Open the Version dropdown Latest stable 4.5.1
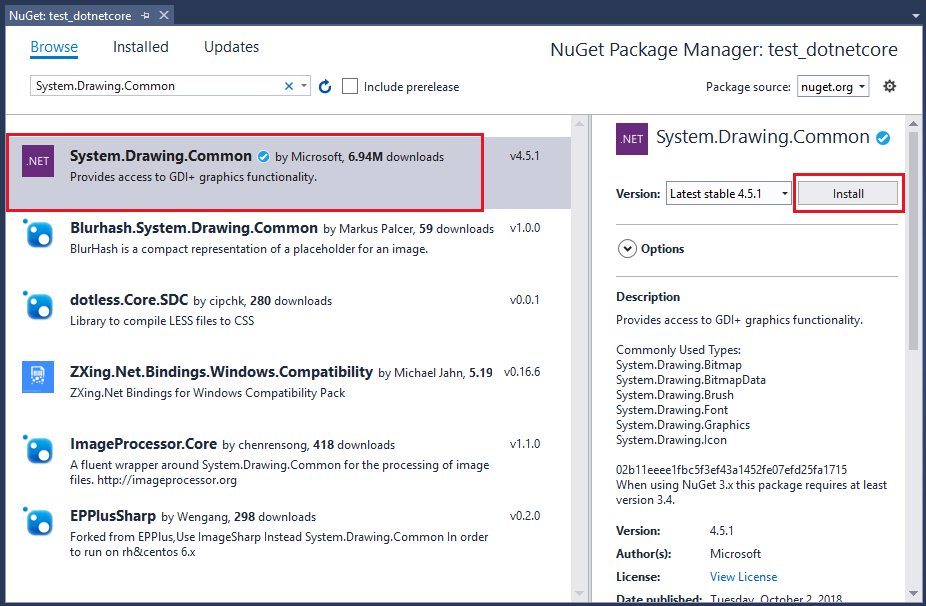Viewport: 926px width, 606px height. pos(728,193)
